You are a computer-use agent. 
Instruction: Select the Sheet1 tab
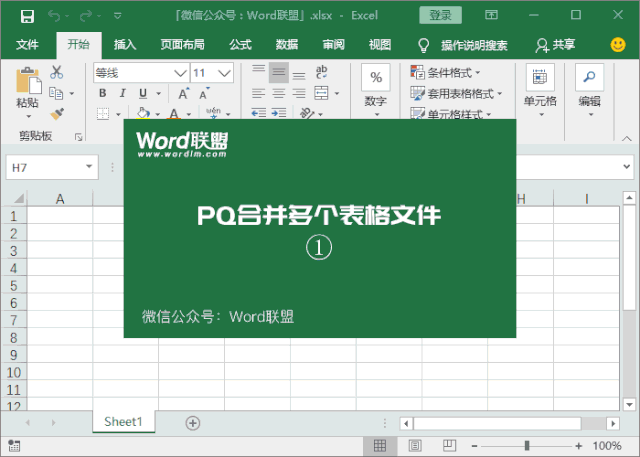(123, 422)
